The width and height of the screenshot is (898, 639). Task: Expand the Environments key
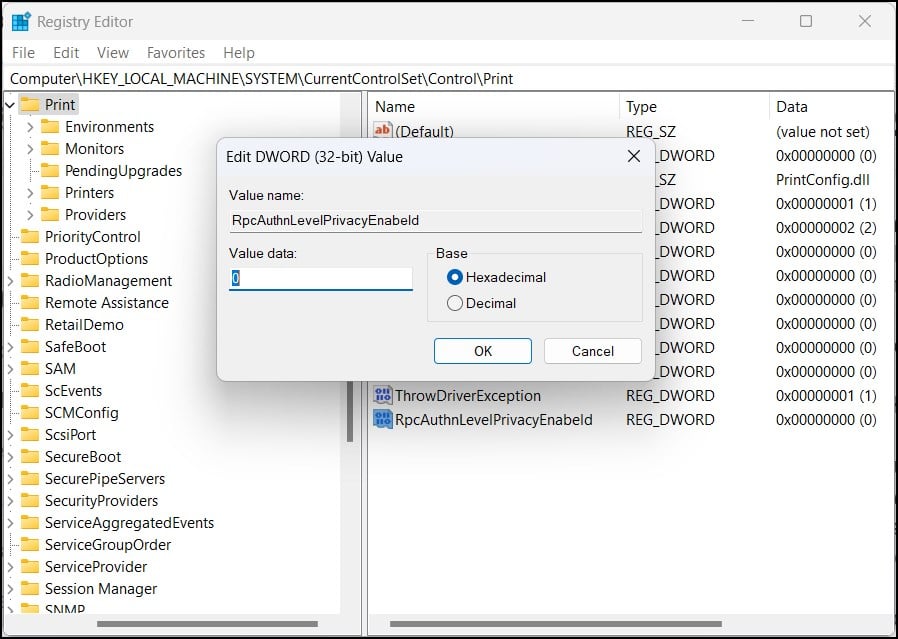tap(30, 127)
